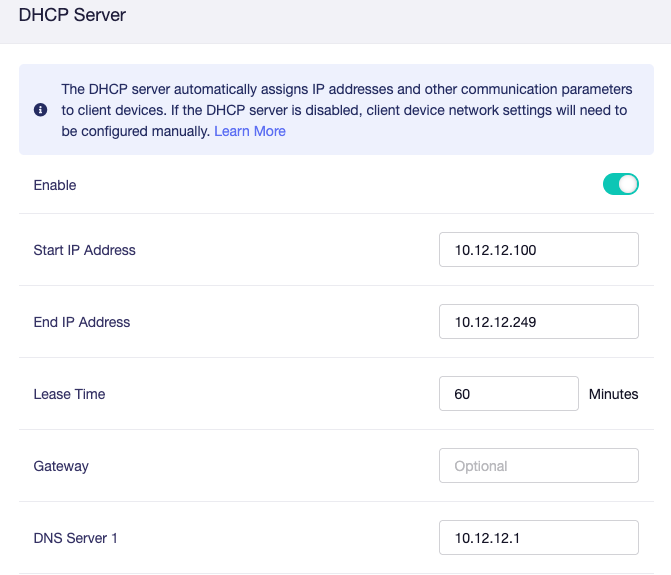Viewport: 671px width, 575px height.
Task: Click the End IP Address label
Action: click(82, 322)
